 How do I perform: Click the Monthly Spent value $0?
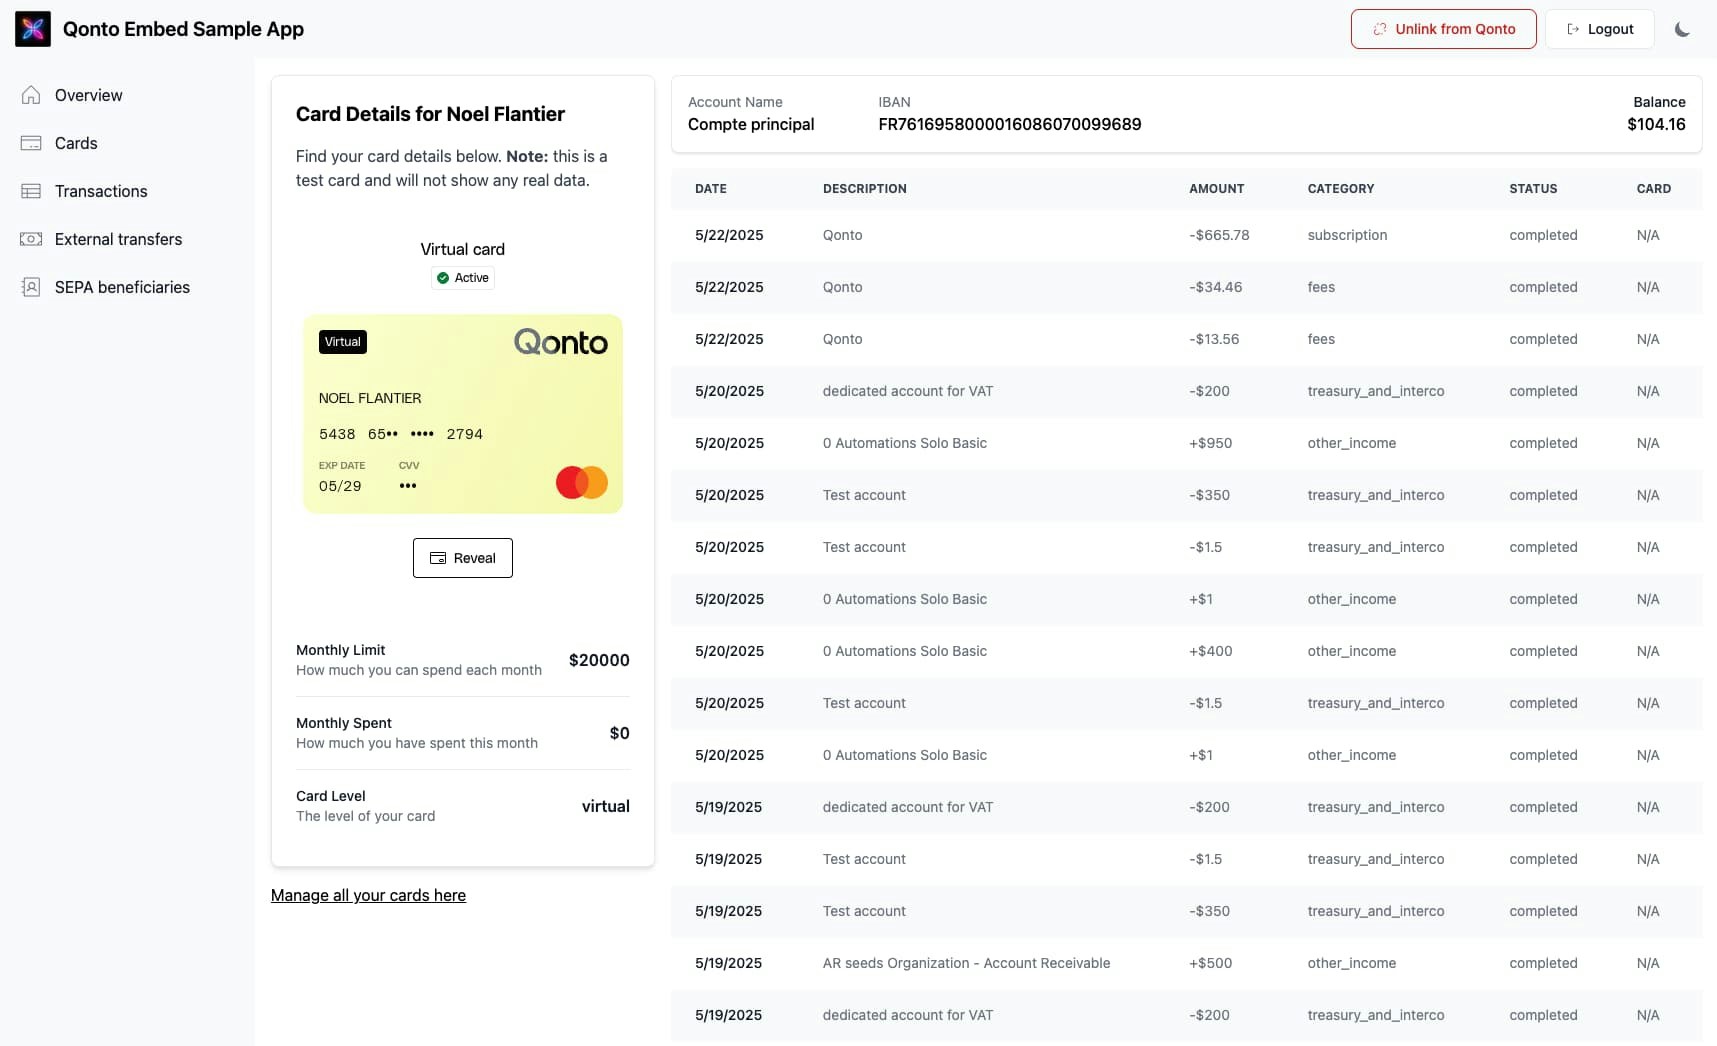click(620, 733)
